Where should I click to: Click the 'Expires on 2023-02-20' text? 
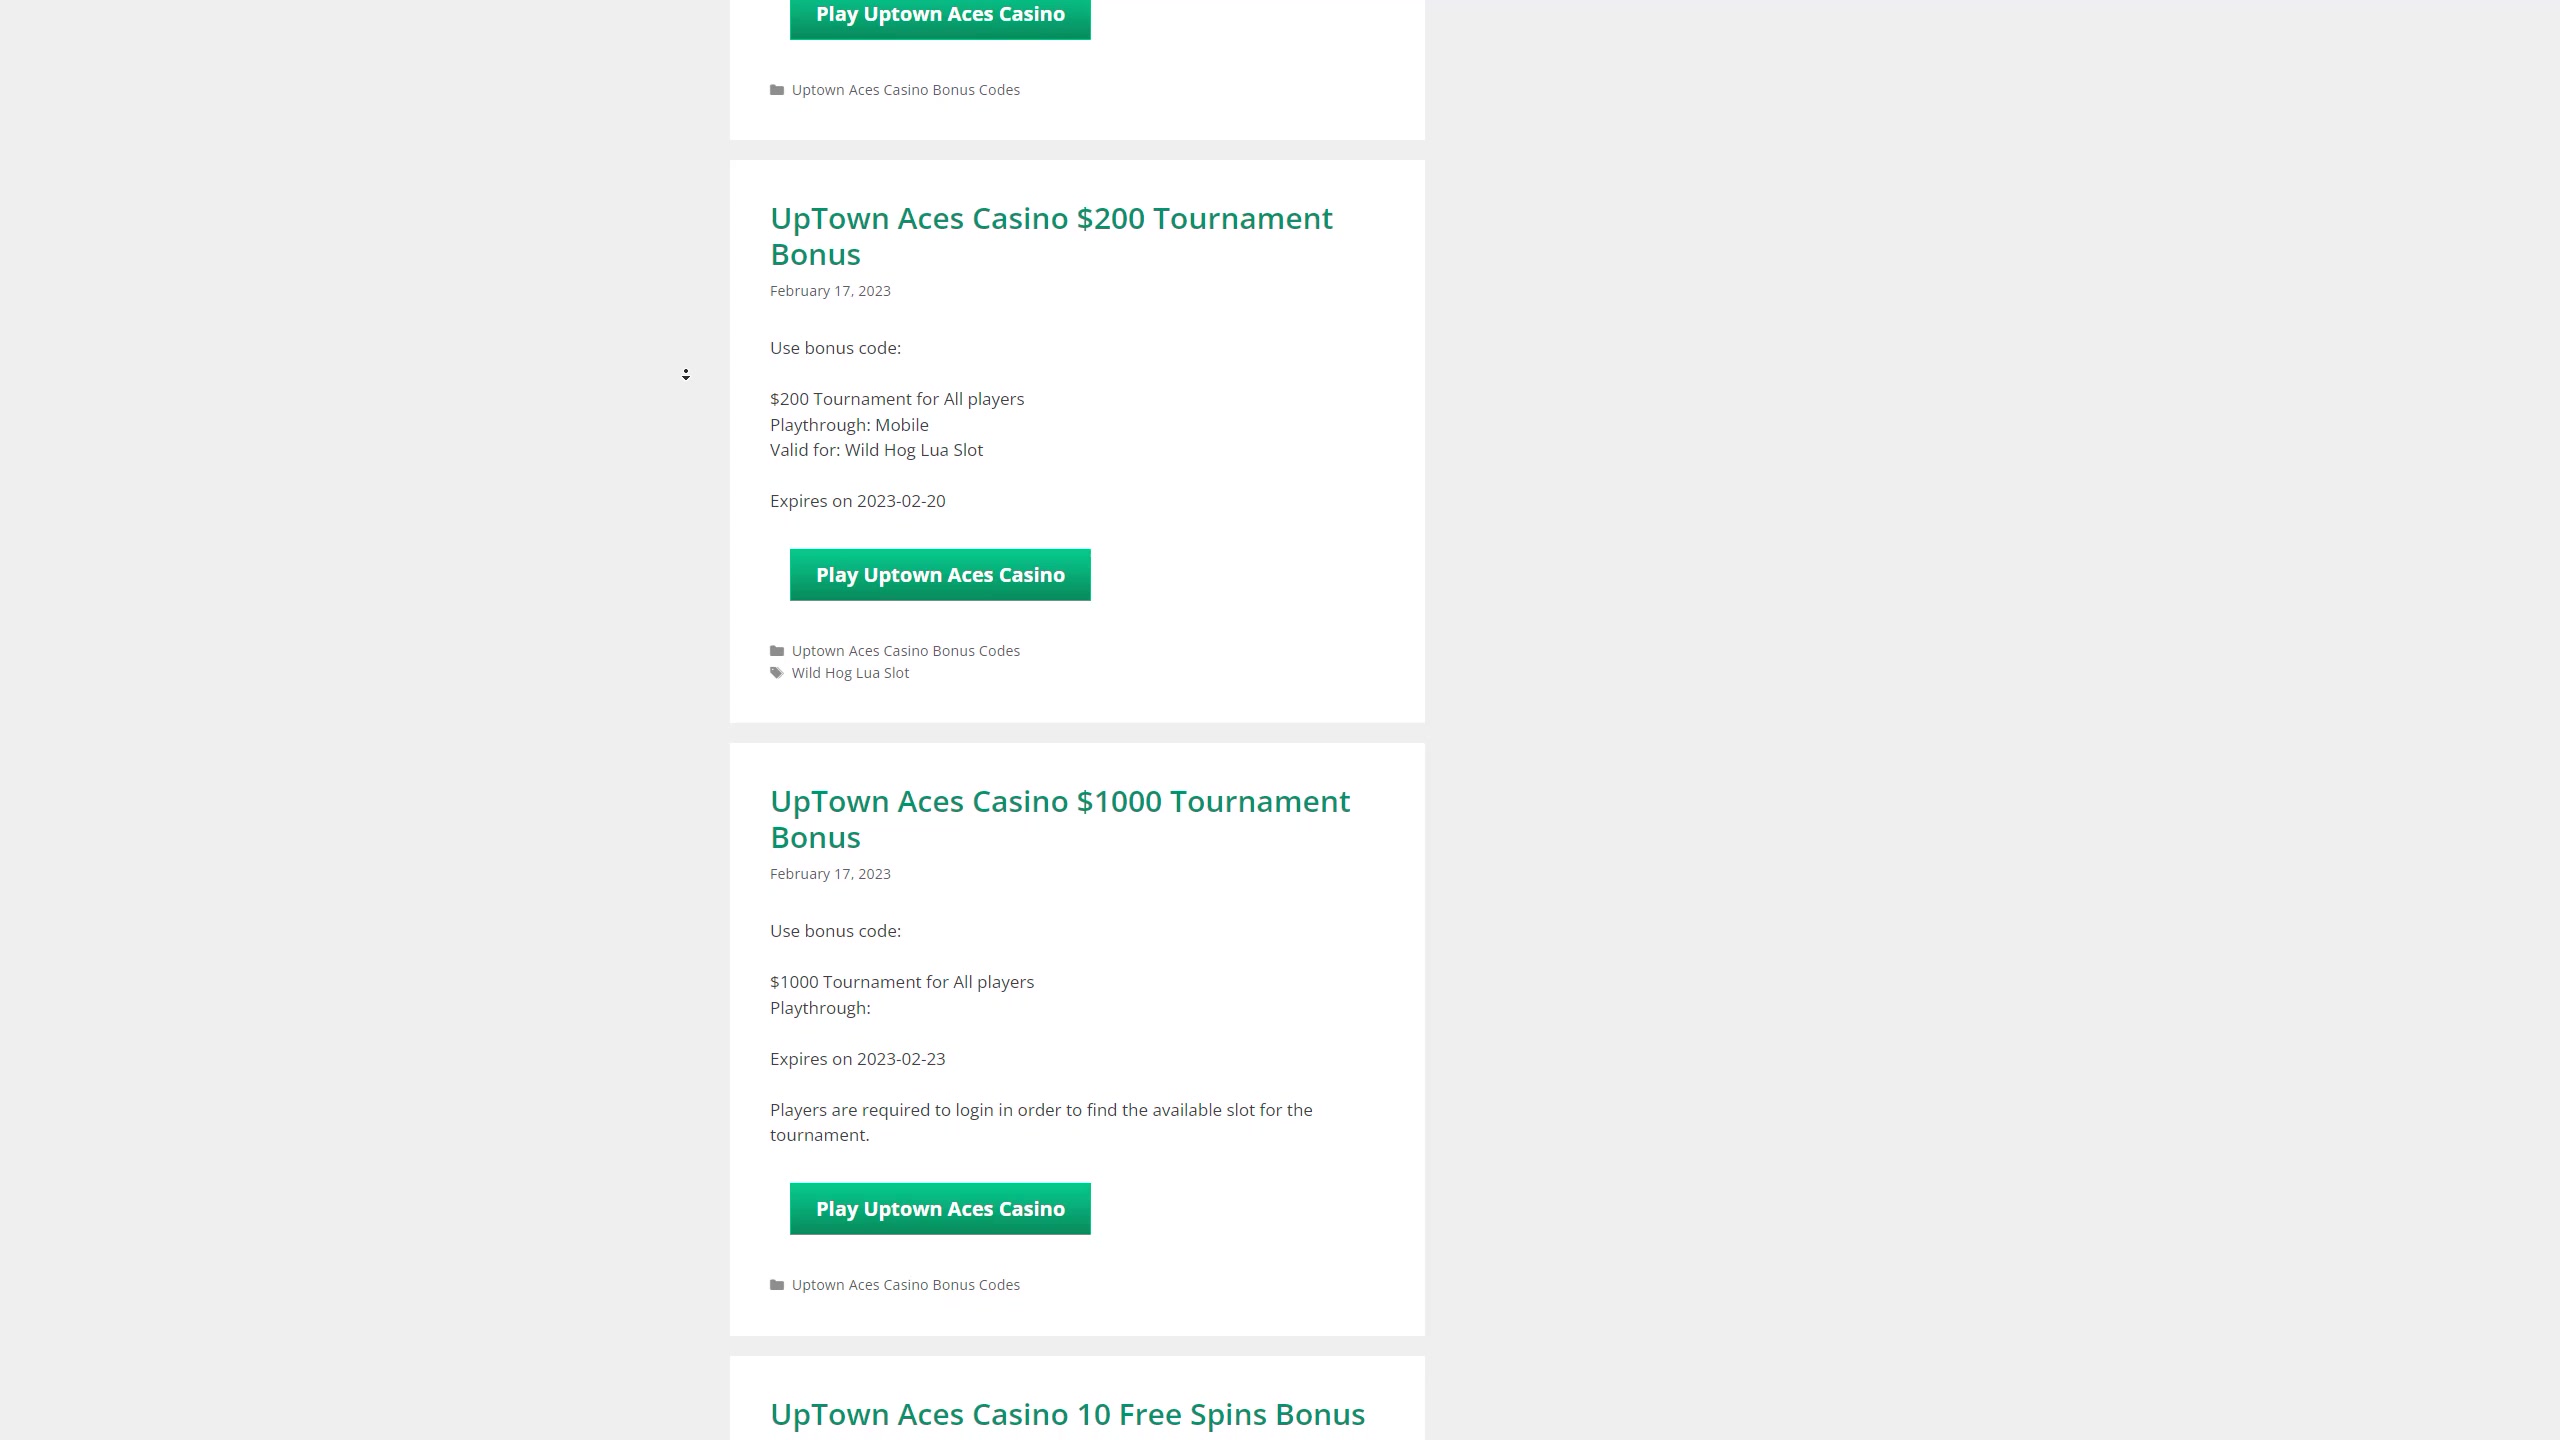pyautogui.click(x=857, y=501)
